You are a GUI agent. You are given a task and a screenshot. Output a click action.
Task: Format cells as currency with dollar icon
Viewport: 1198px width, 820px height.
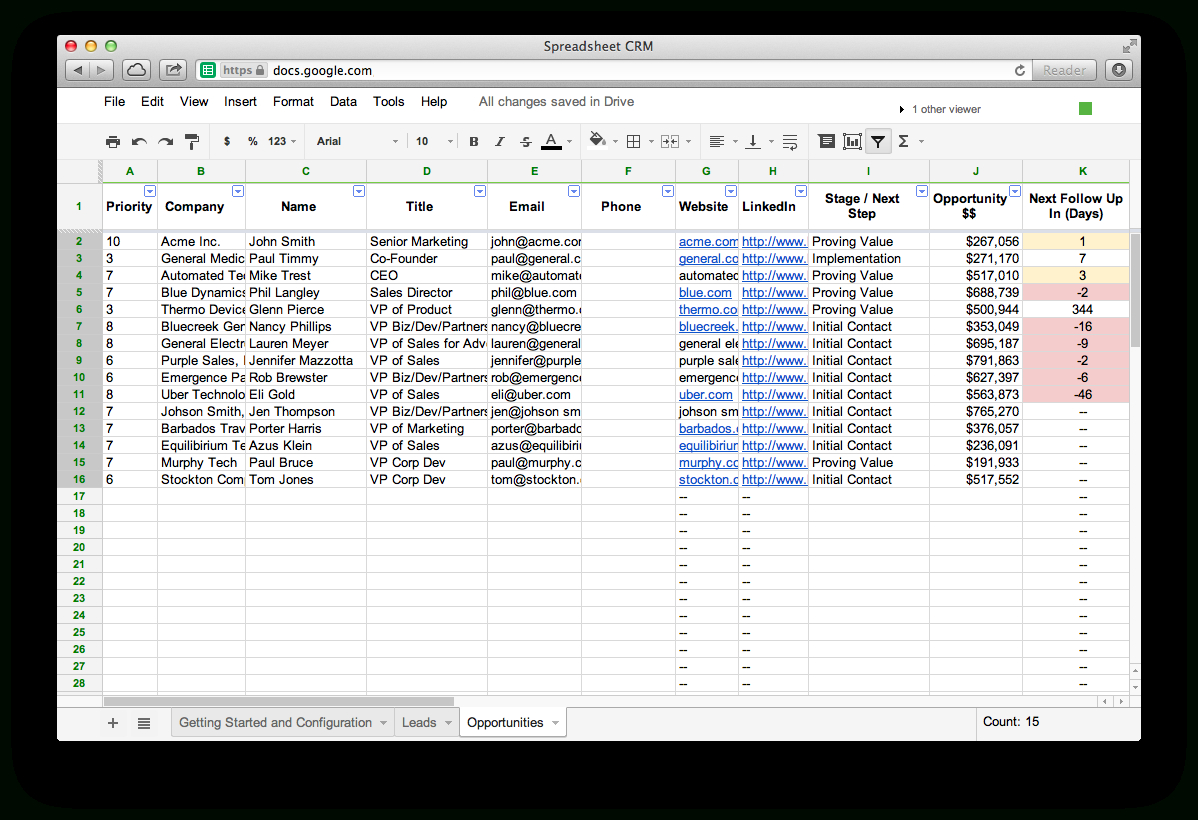pyautogui.click(x=227, y=142)
